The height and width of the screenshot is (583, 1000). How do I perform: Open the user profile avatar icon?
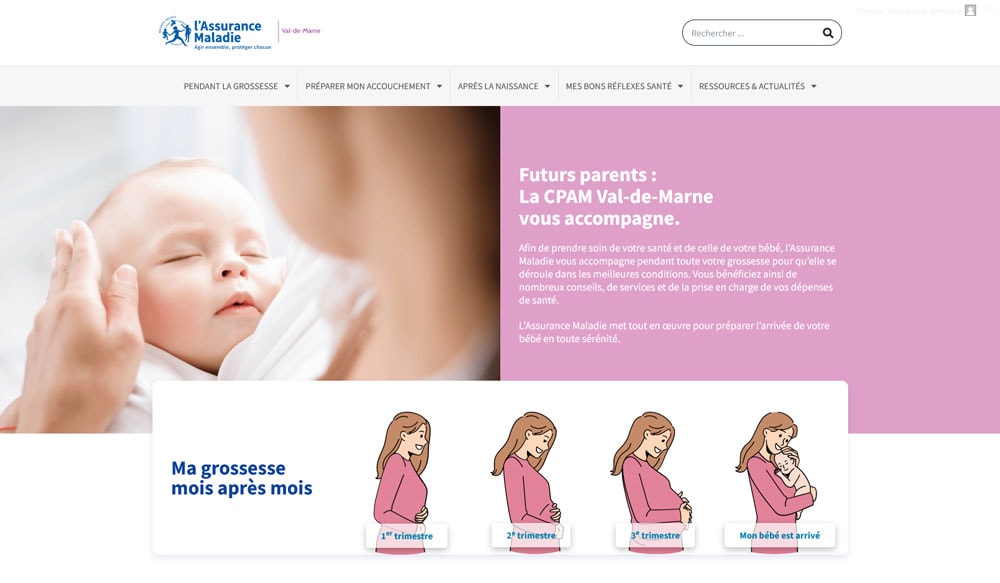point(970,10)
